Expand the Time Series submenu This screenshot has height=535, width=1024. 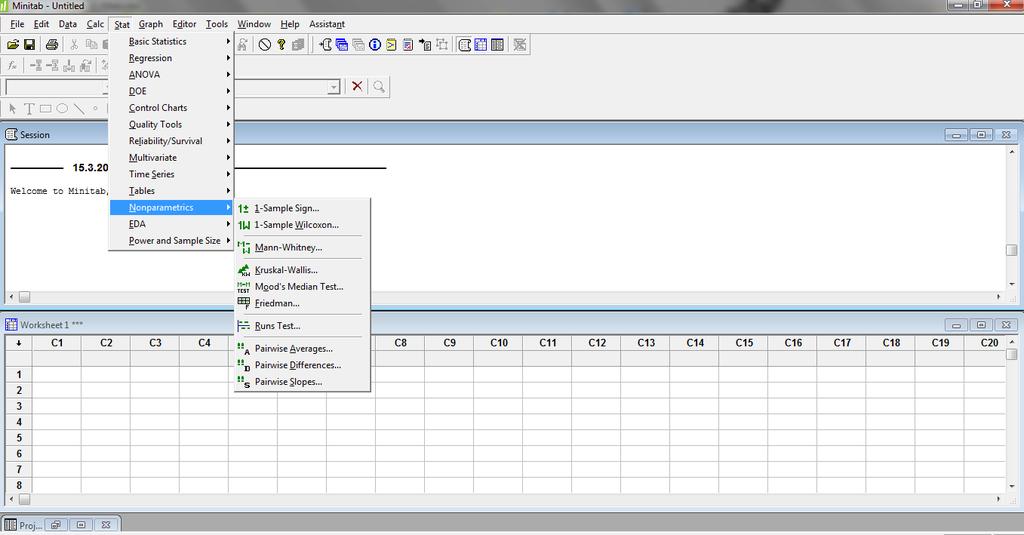[x=171, y=174]
